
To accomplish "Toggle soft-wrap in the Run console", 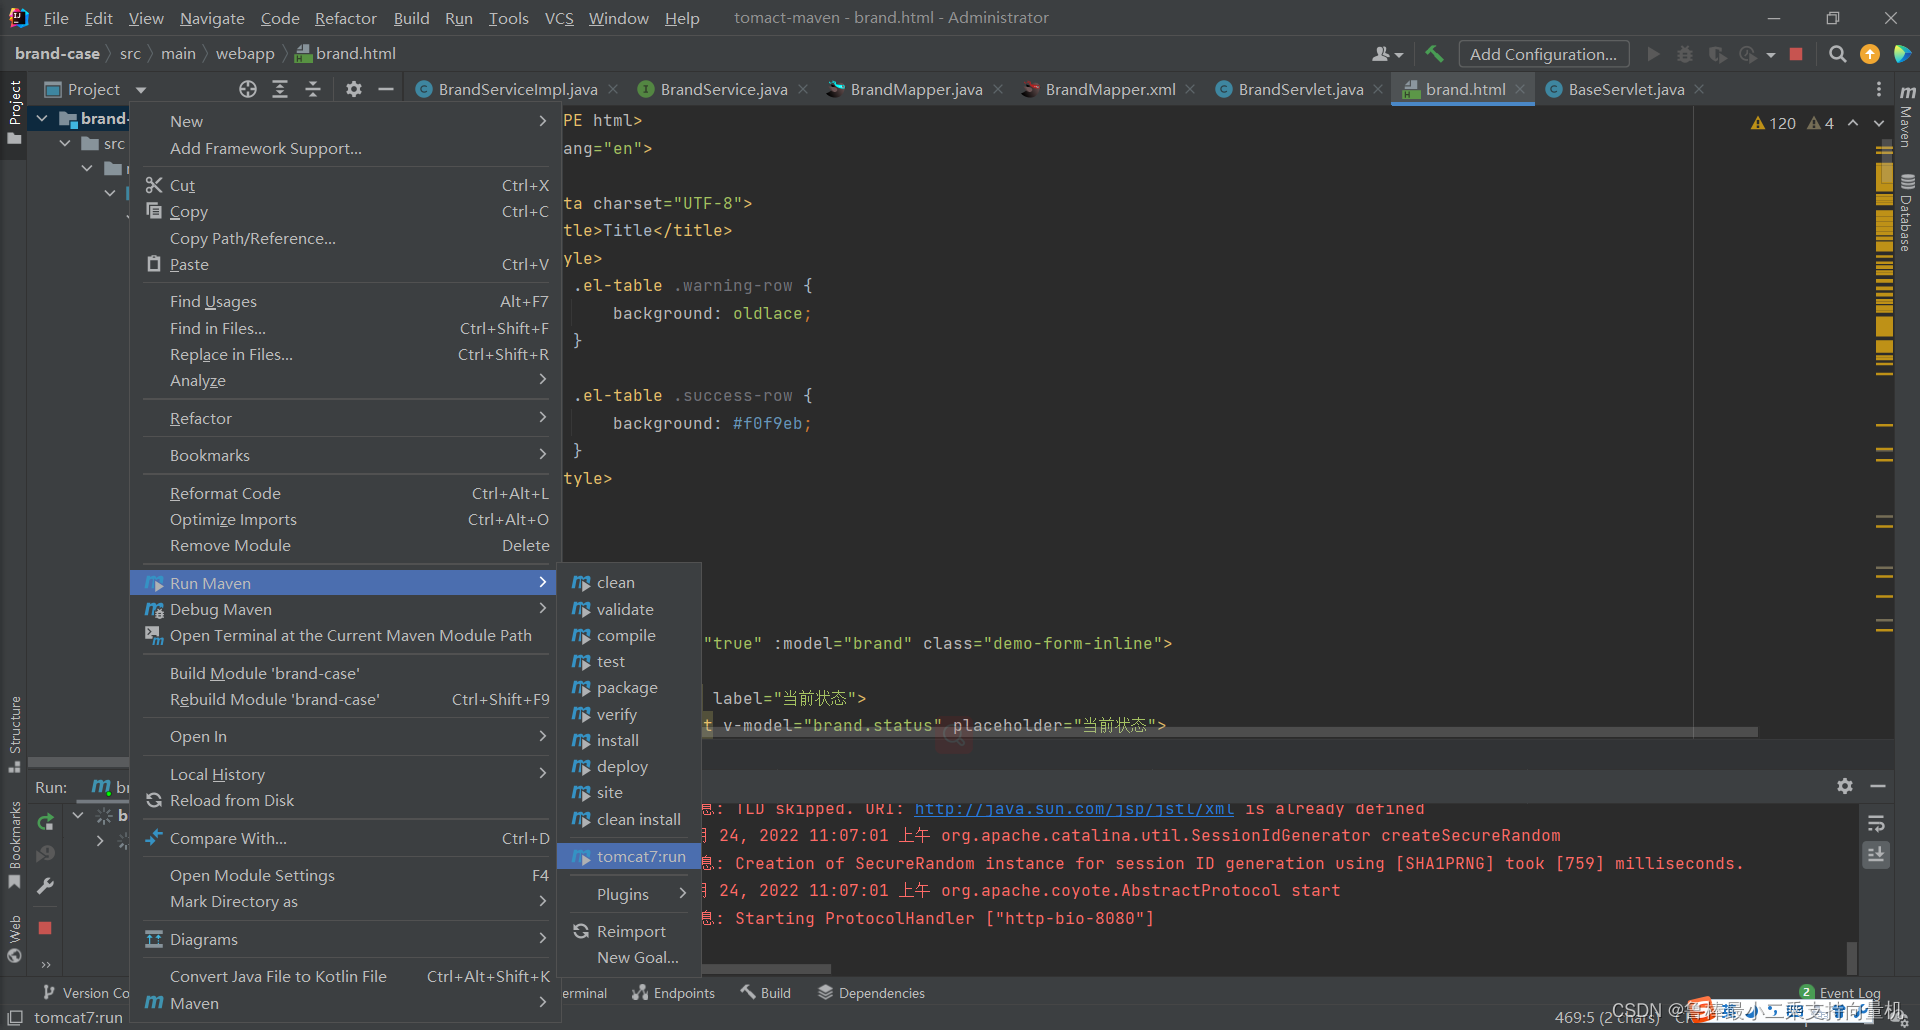I will 1876,824.
